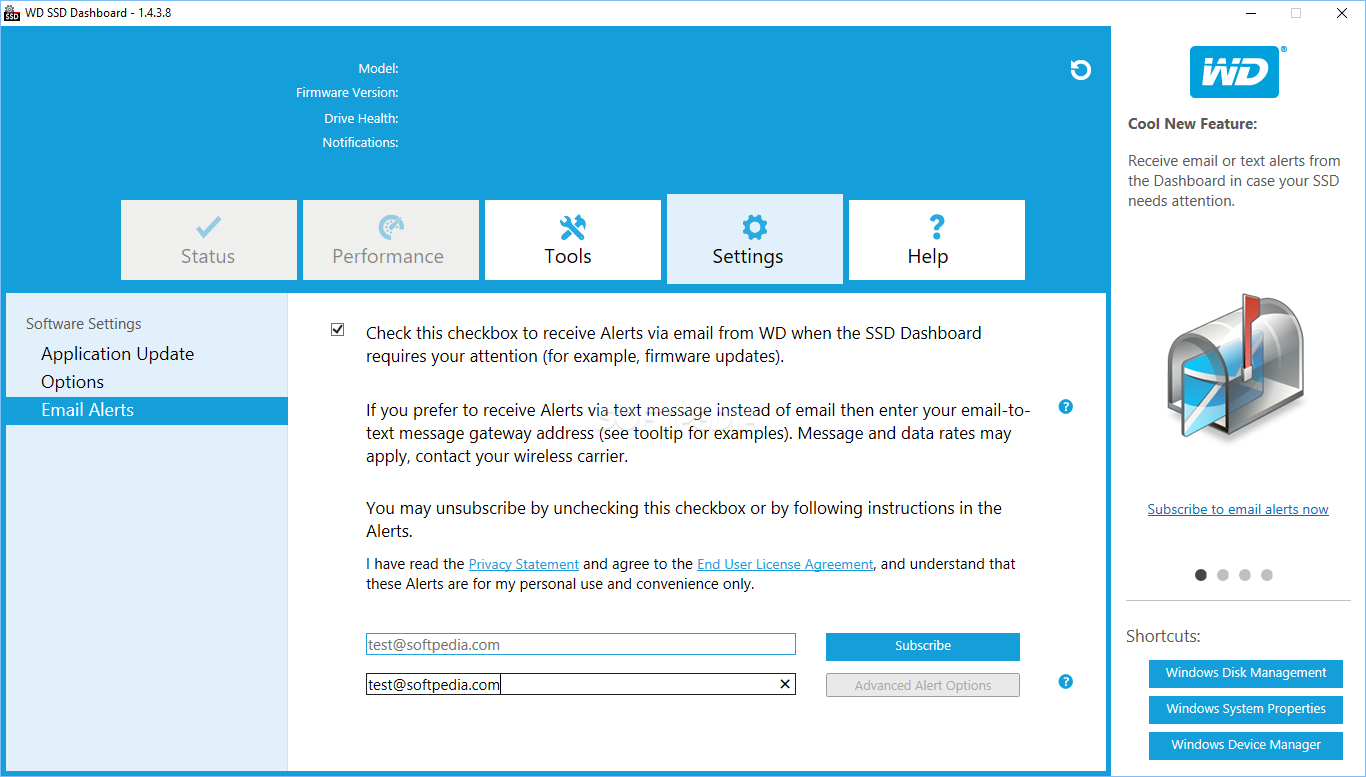Click the first email address input field
The height and width of the screenshot is (777, 1366).
(581, 645)
